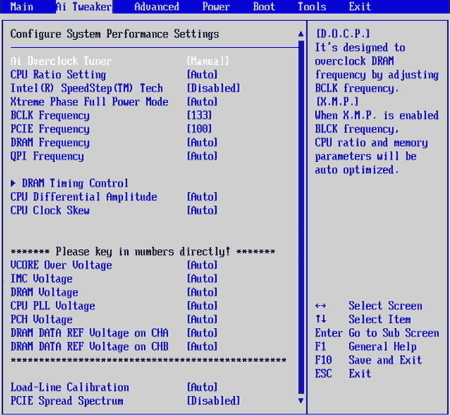Edit DRAM Voltage Auto value
The image size is (450, 416).
pyautogui.click(x=202, y=292)
